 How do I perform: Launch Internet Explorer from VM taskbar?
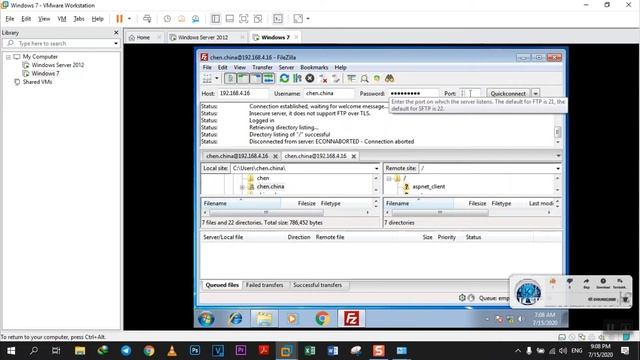235,319
